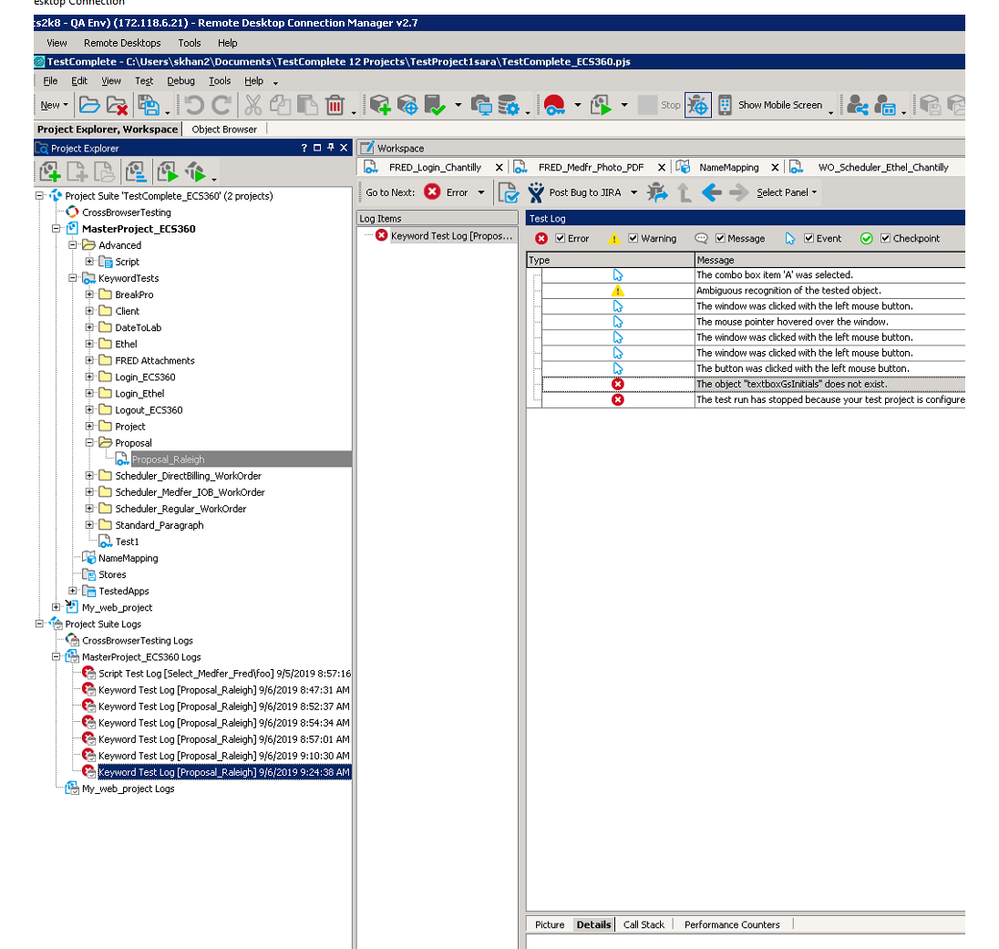Viewport: 999px width, 949px height.
Task: Click the Record test red toolbar icon
Action: point(555,105)
